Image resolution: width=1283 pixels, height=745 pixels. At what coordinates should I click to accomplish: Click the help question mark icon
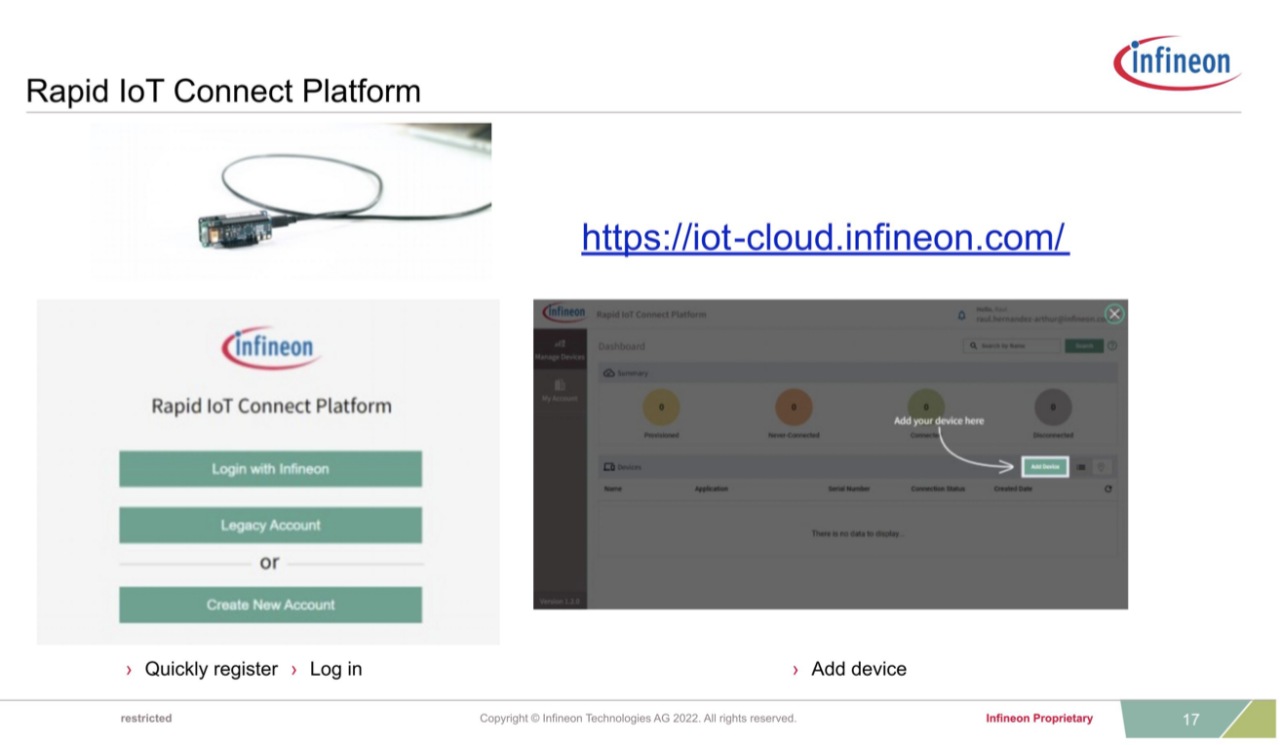pos(1111,346)
